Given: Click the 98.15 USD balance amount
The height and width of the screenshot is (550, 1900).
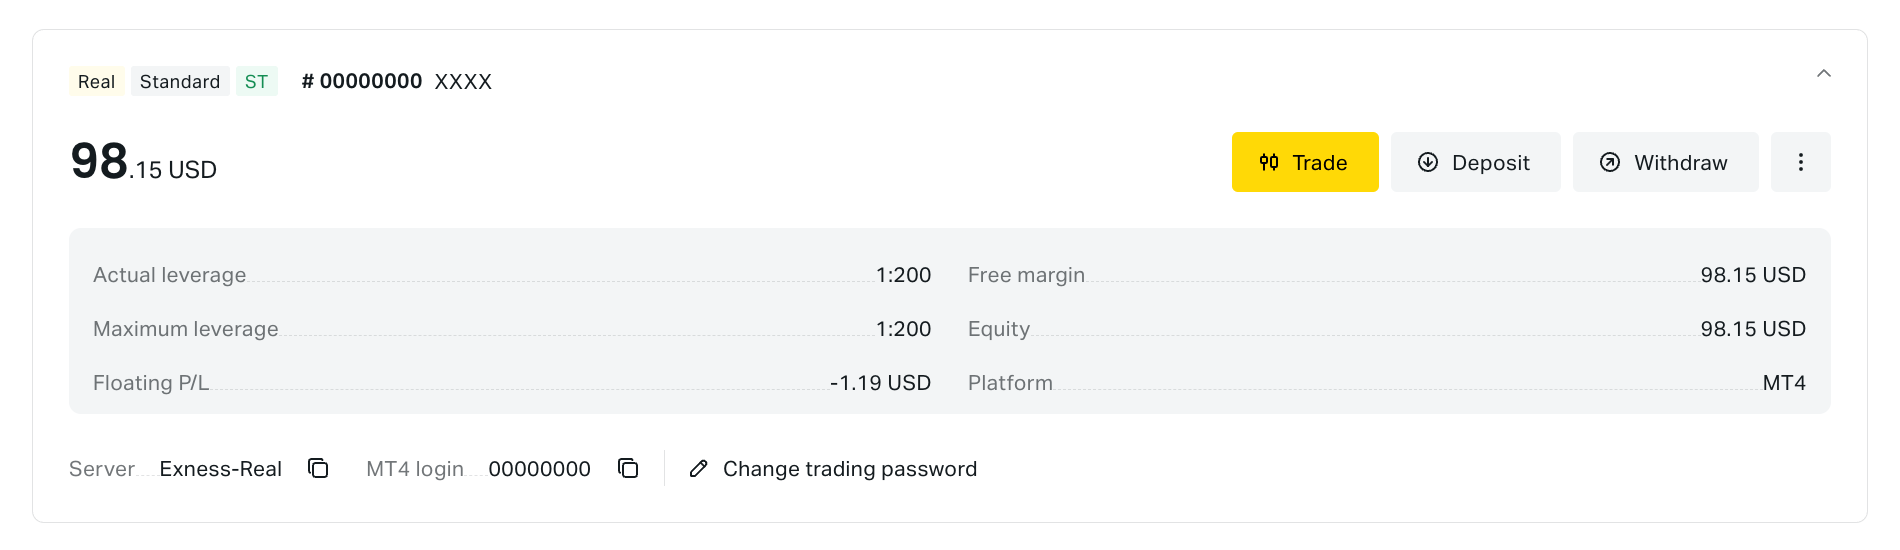Looking at the screenshot, I should point(143,163).
